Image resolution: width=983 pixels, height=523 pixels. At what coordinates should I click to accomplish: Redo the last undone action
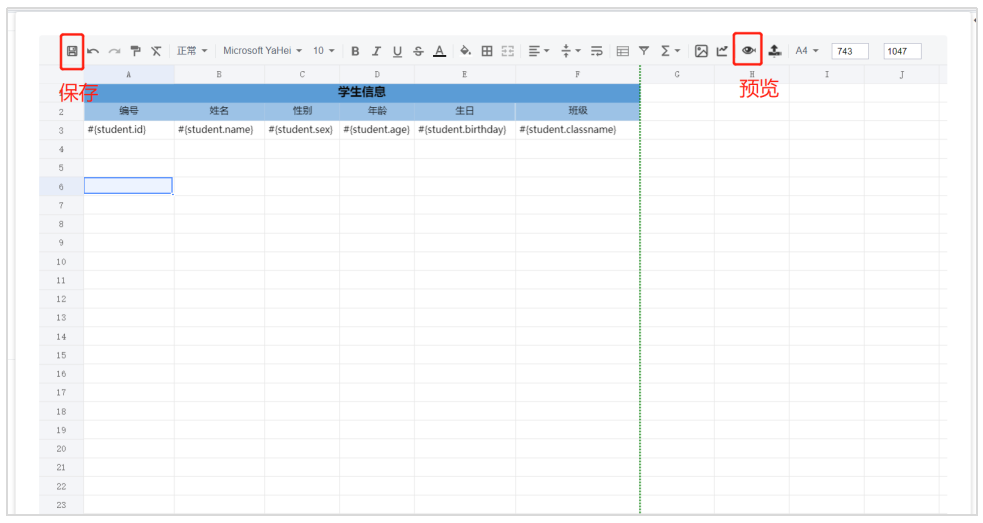pyautogui.click(x=114, y=51)
